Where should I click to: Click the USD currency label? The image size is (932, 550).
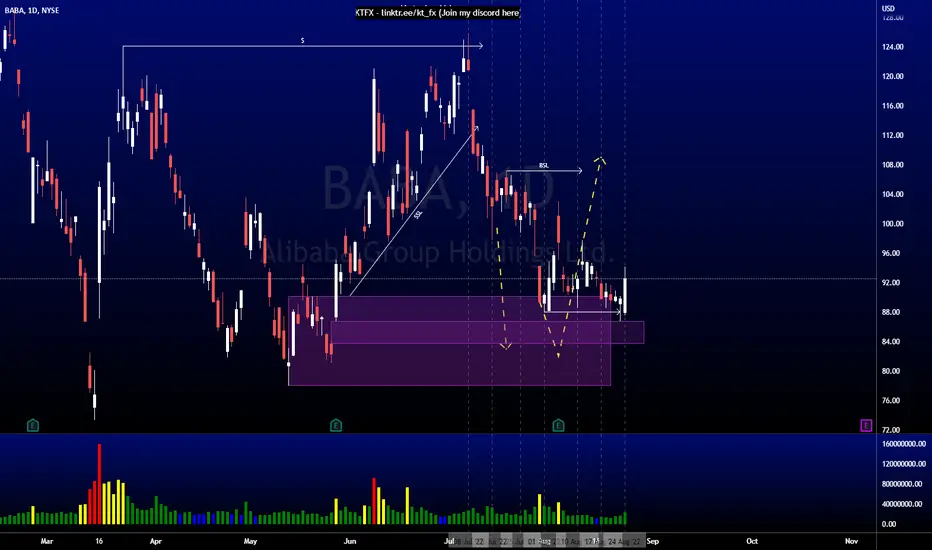(888, 8)
